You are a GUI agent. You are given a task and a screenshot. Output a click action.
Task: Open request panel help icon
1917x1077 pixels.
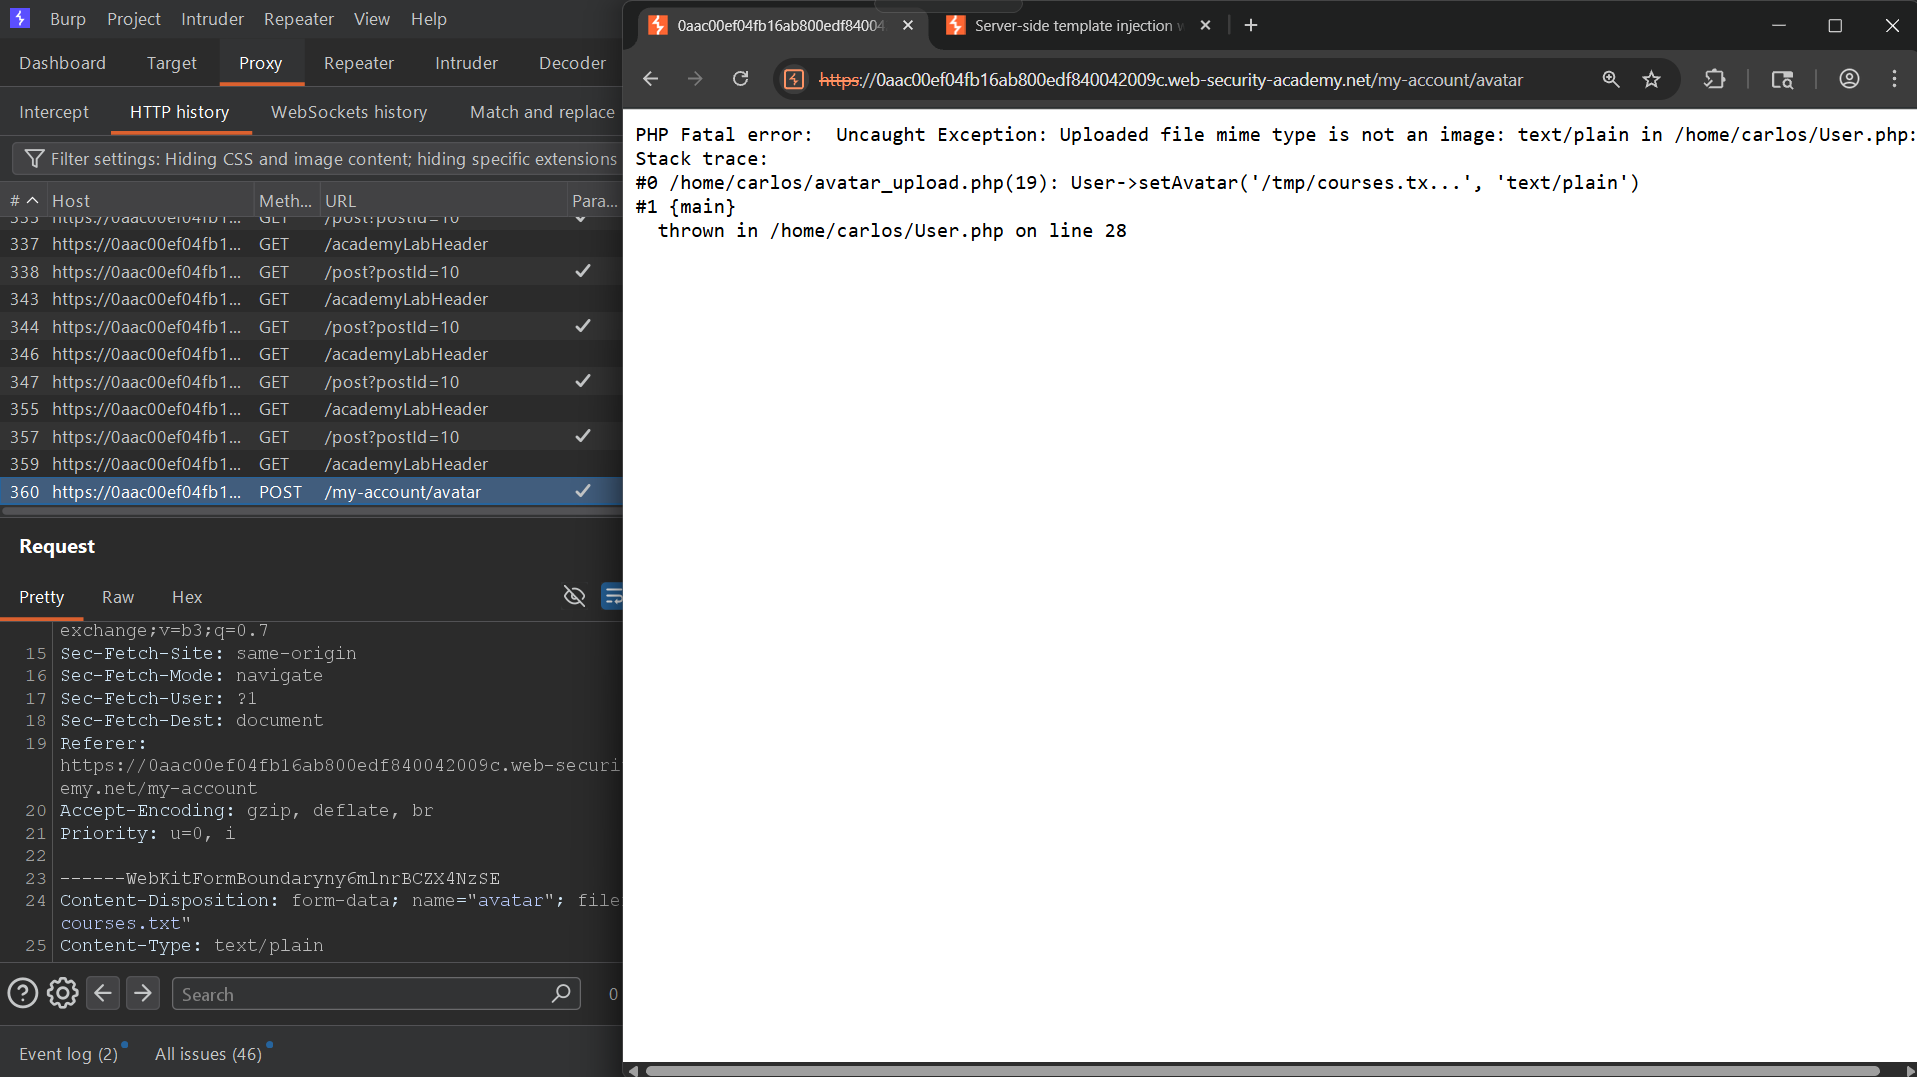[x=22, y=993]
